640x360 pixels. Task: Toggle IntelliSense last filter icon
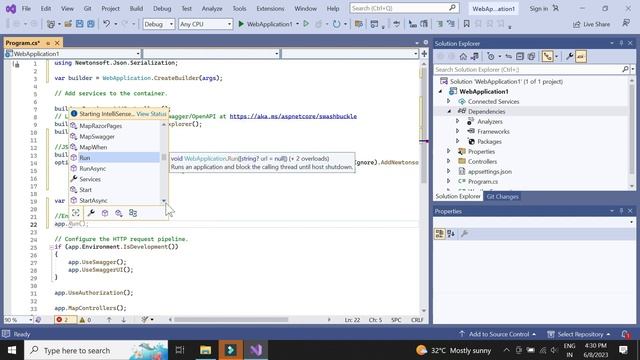pyautogui.click(x=133, y=213)
